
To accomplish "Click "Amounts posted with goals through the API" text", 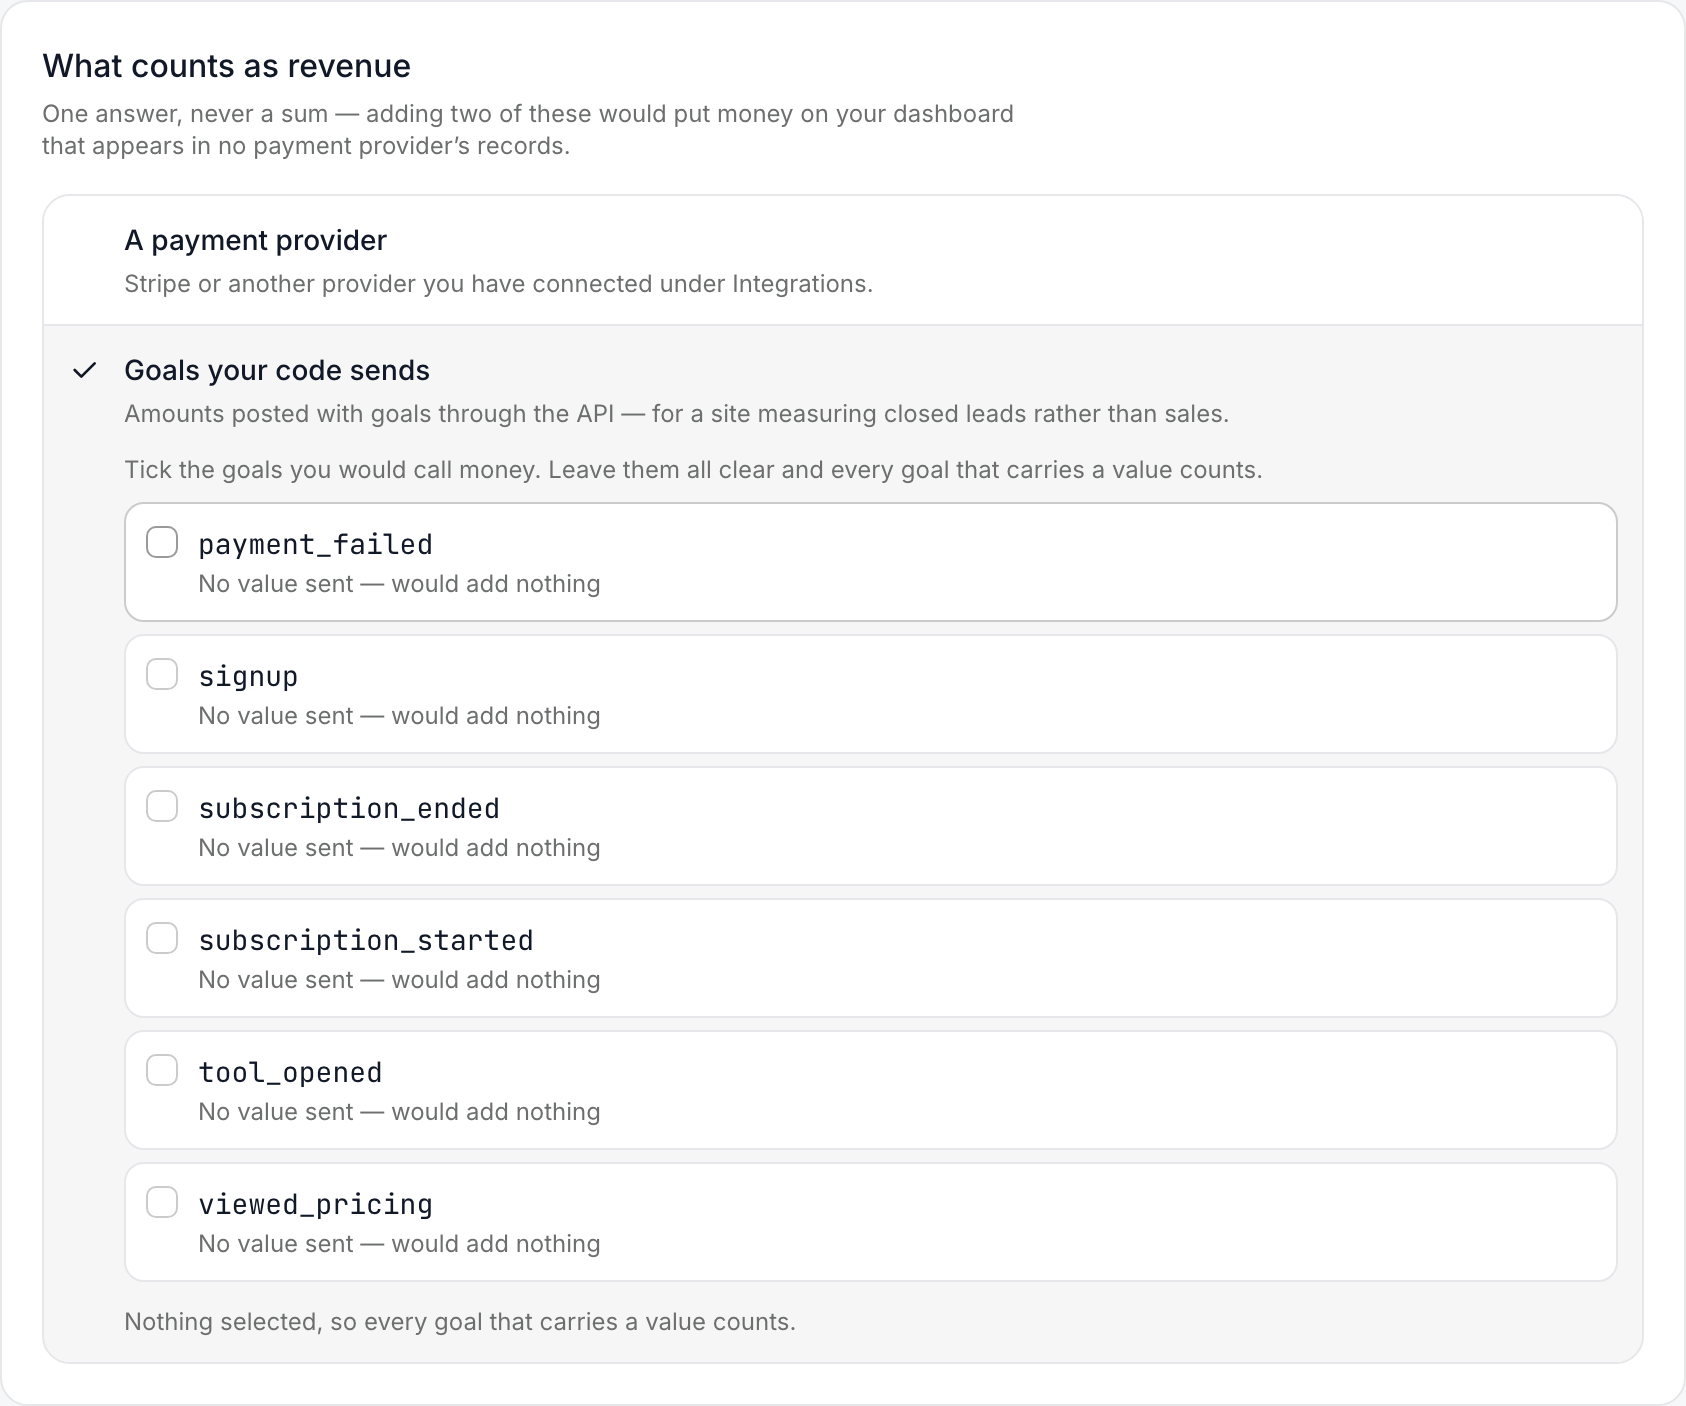I will pos(676,414).
